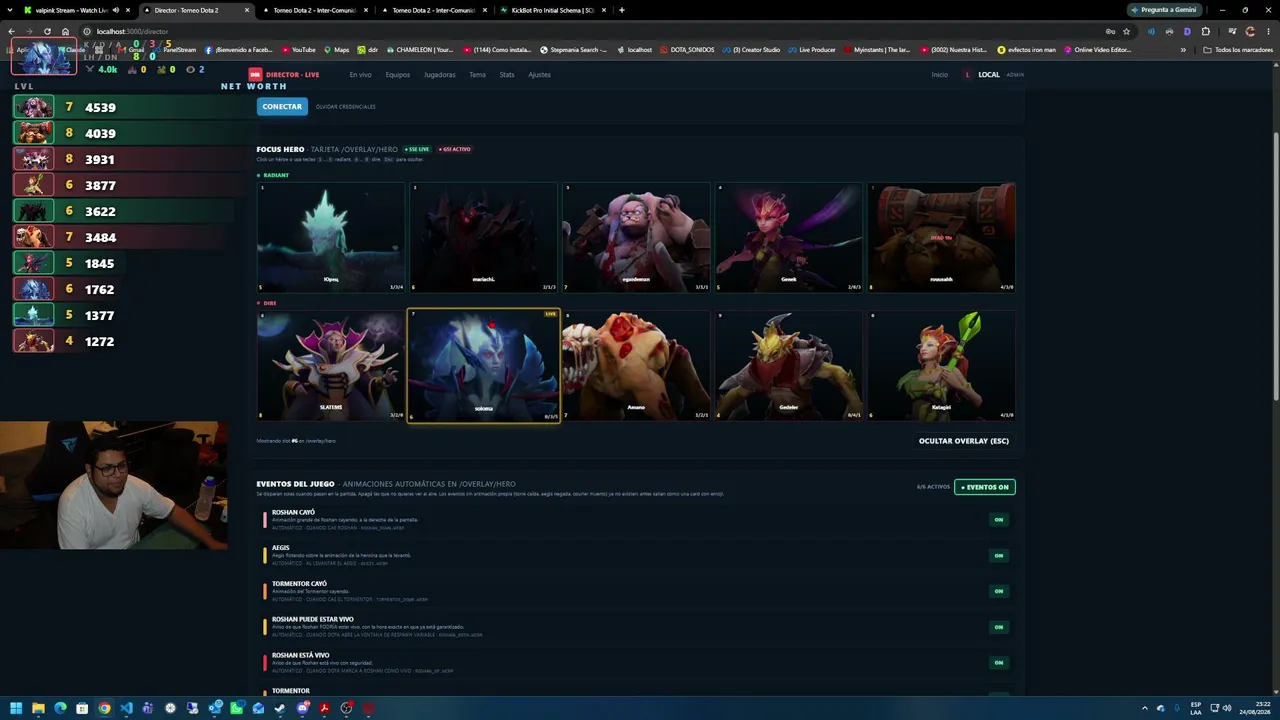Focus the Dire hero card Katagiri
This screenshot has height=720, width=1280.
click(x=941, y=365)
